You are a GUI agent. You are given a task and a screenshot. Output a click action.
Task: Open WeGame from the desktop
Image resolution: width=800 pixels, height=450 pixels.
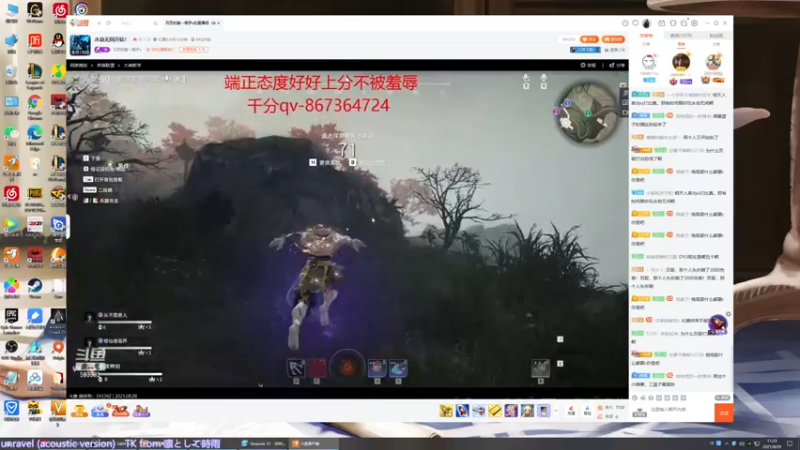[x=35, y=13]
